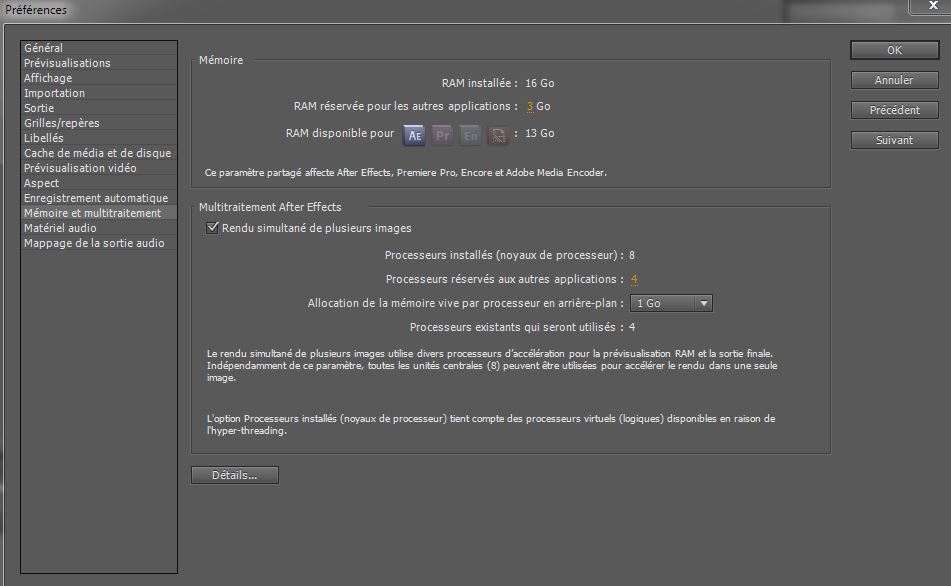Viewport: 951px width, 586px height.
Task: Select Mémoire et multitraitement category
Action: (99, 213)
